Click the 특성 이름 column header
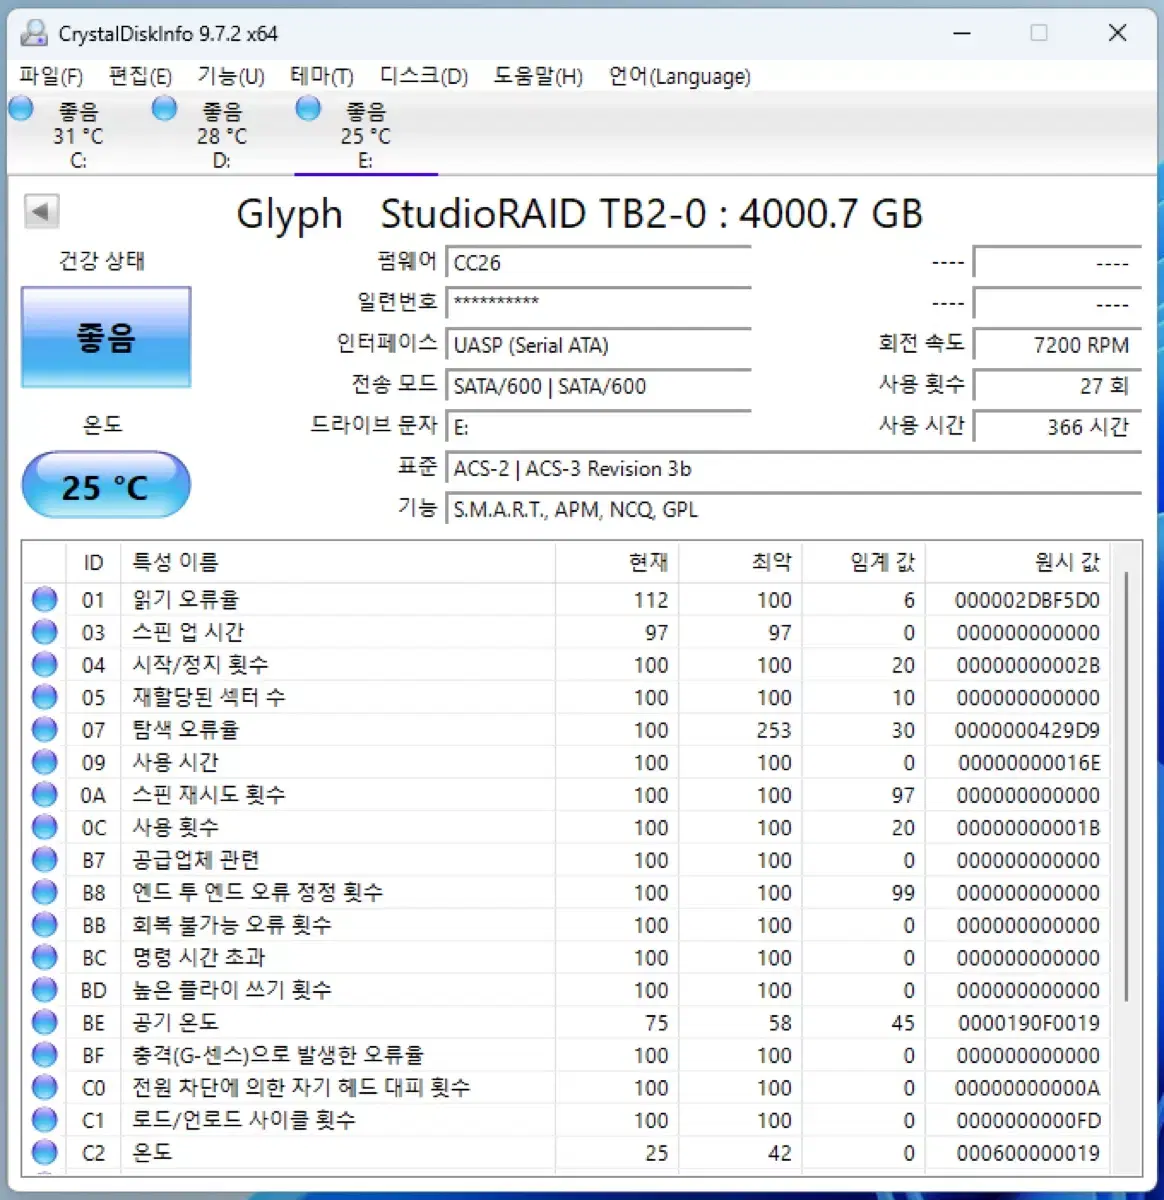The width and height of the screenshot is (1164, 1200). point(338,562)
